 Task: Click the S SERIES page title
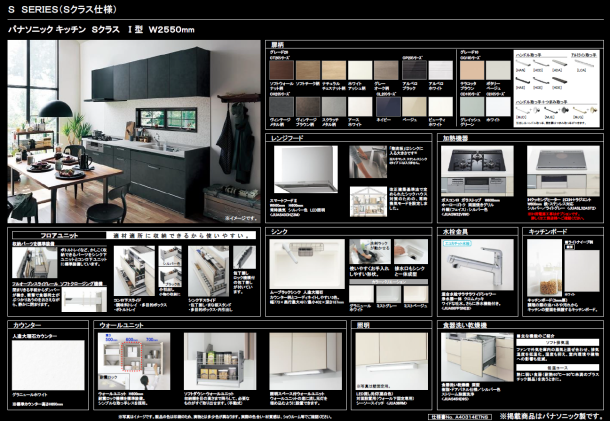click(62, 9)
